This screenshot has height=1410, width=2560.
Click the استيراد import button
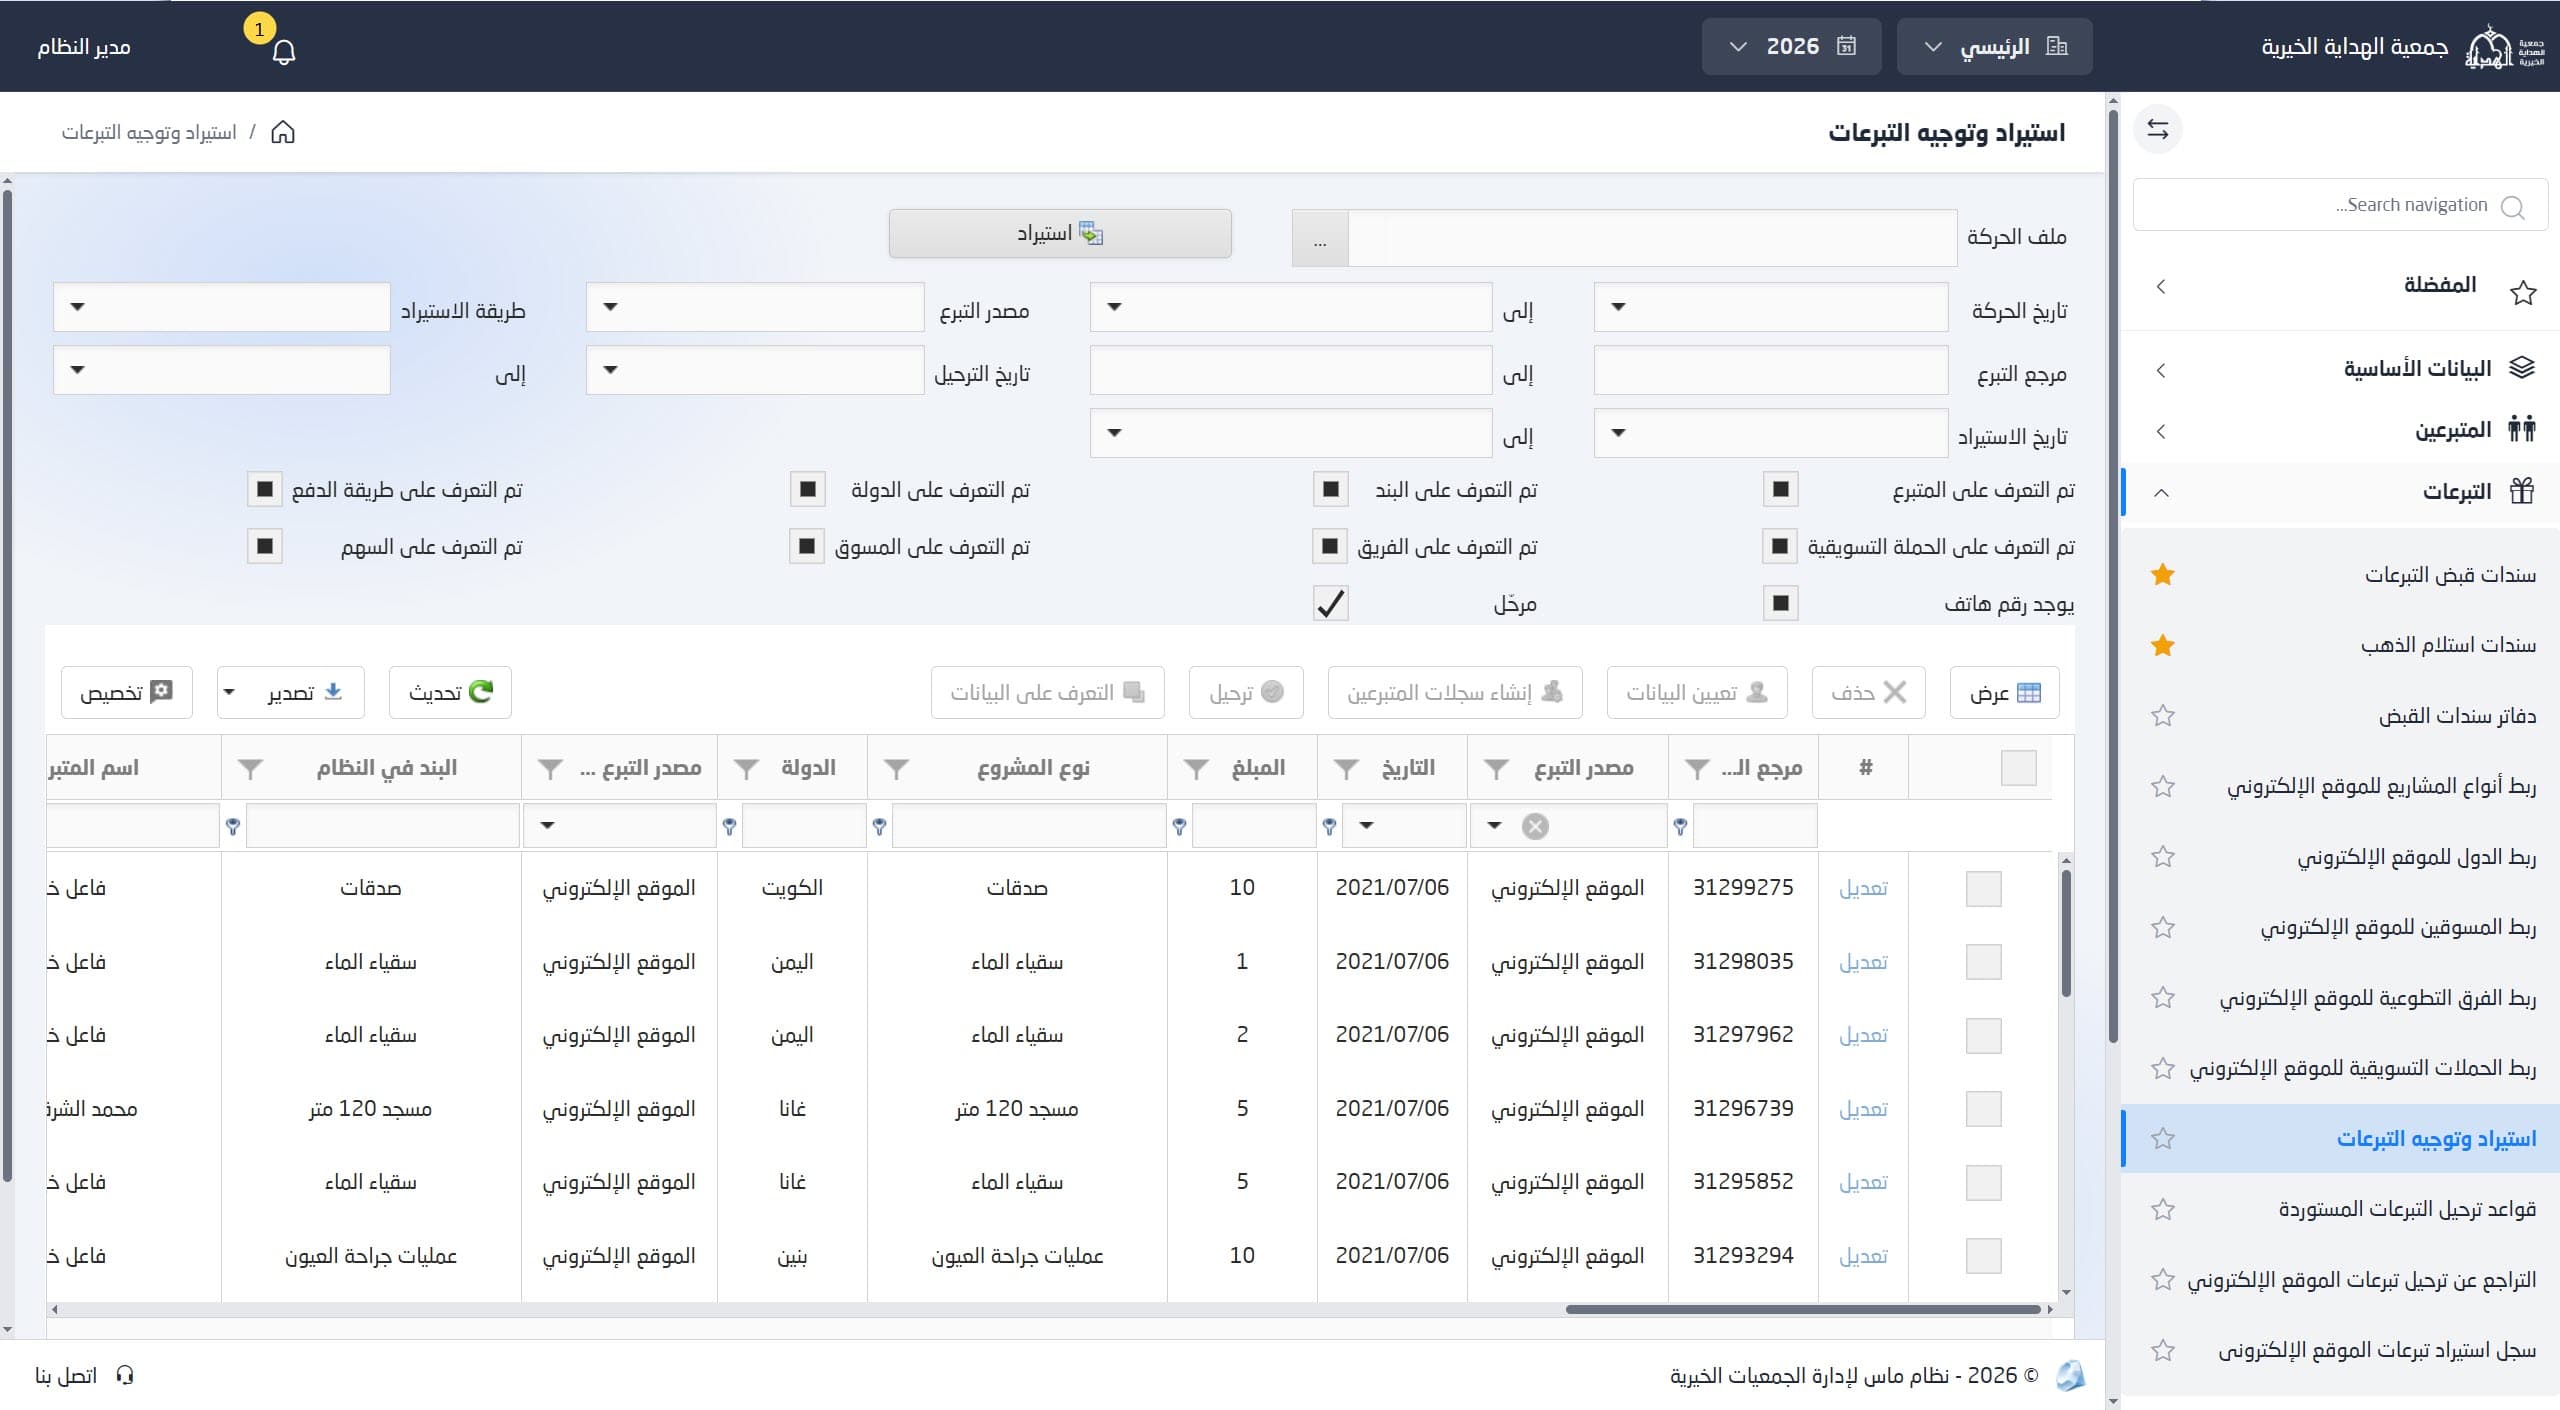click(1060, 234)
